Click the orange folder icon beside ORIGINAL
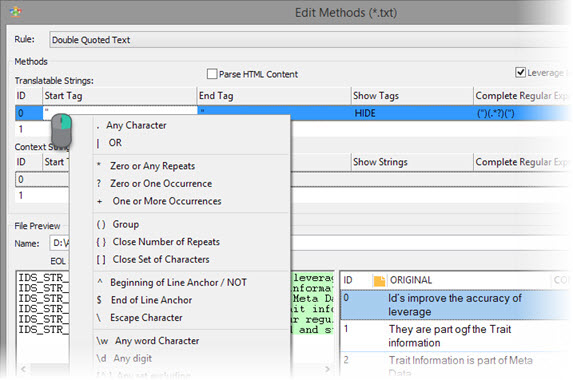Screen dimensions: 573x380 (x=379, y=281)
